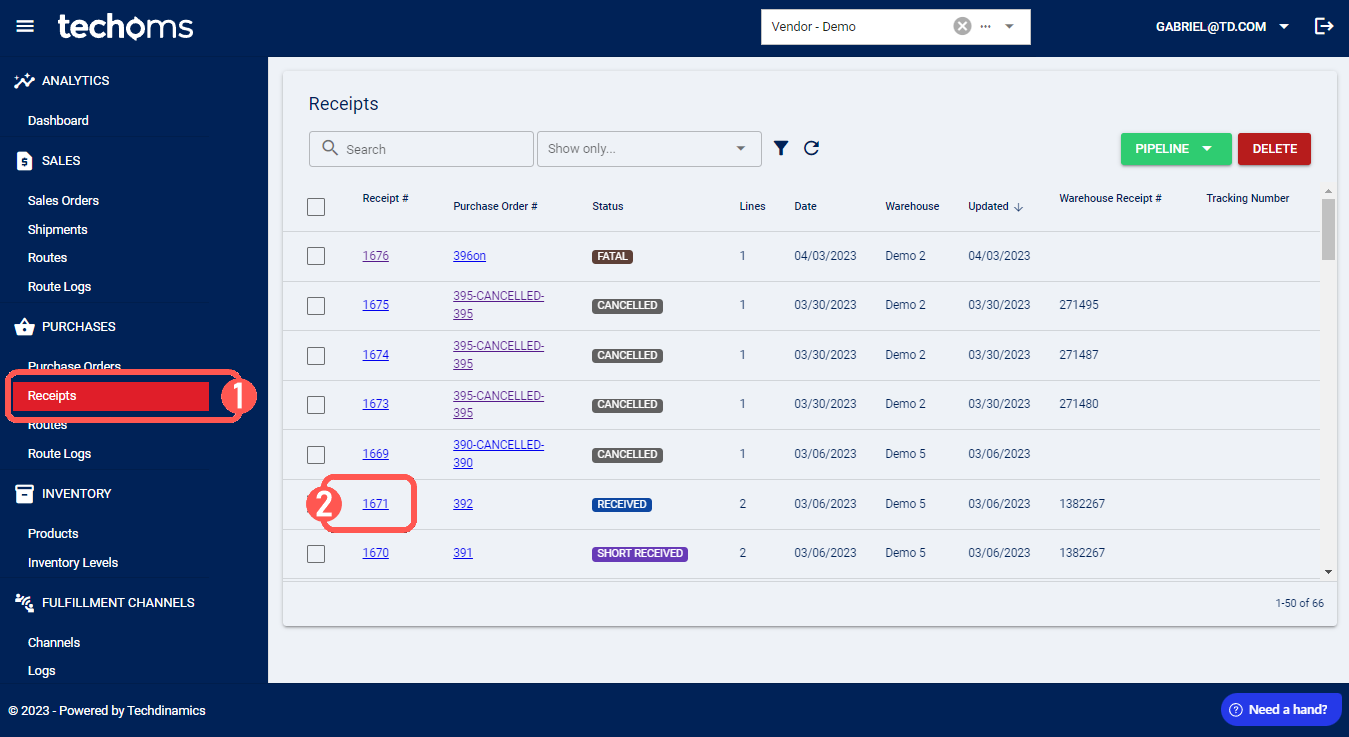Open Shipments page
The width and height of the screenshot is (1349, 737).
point(58,229)
